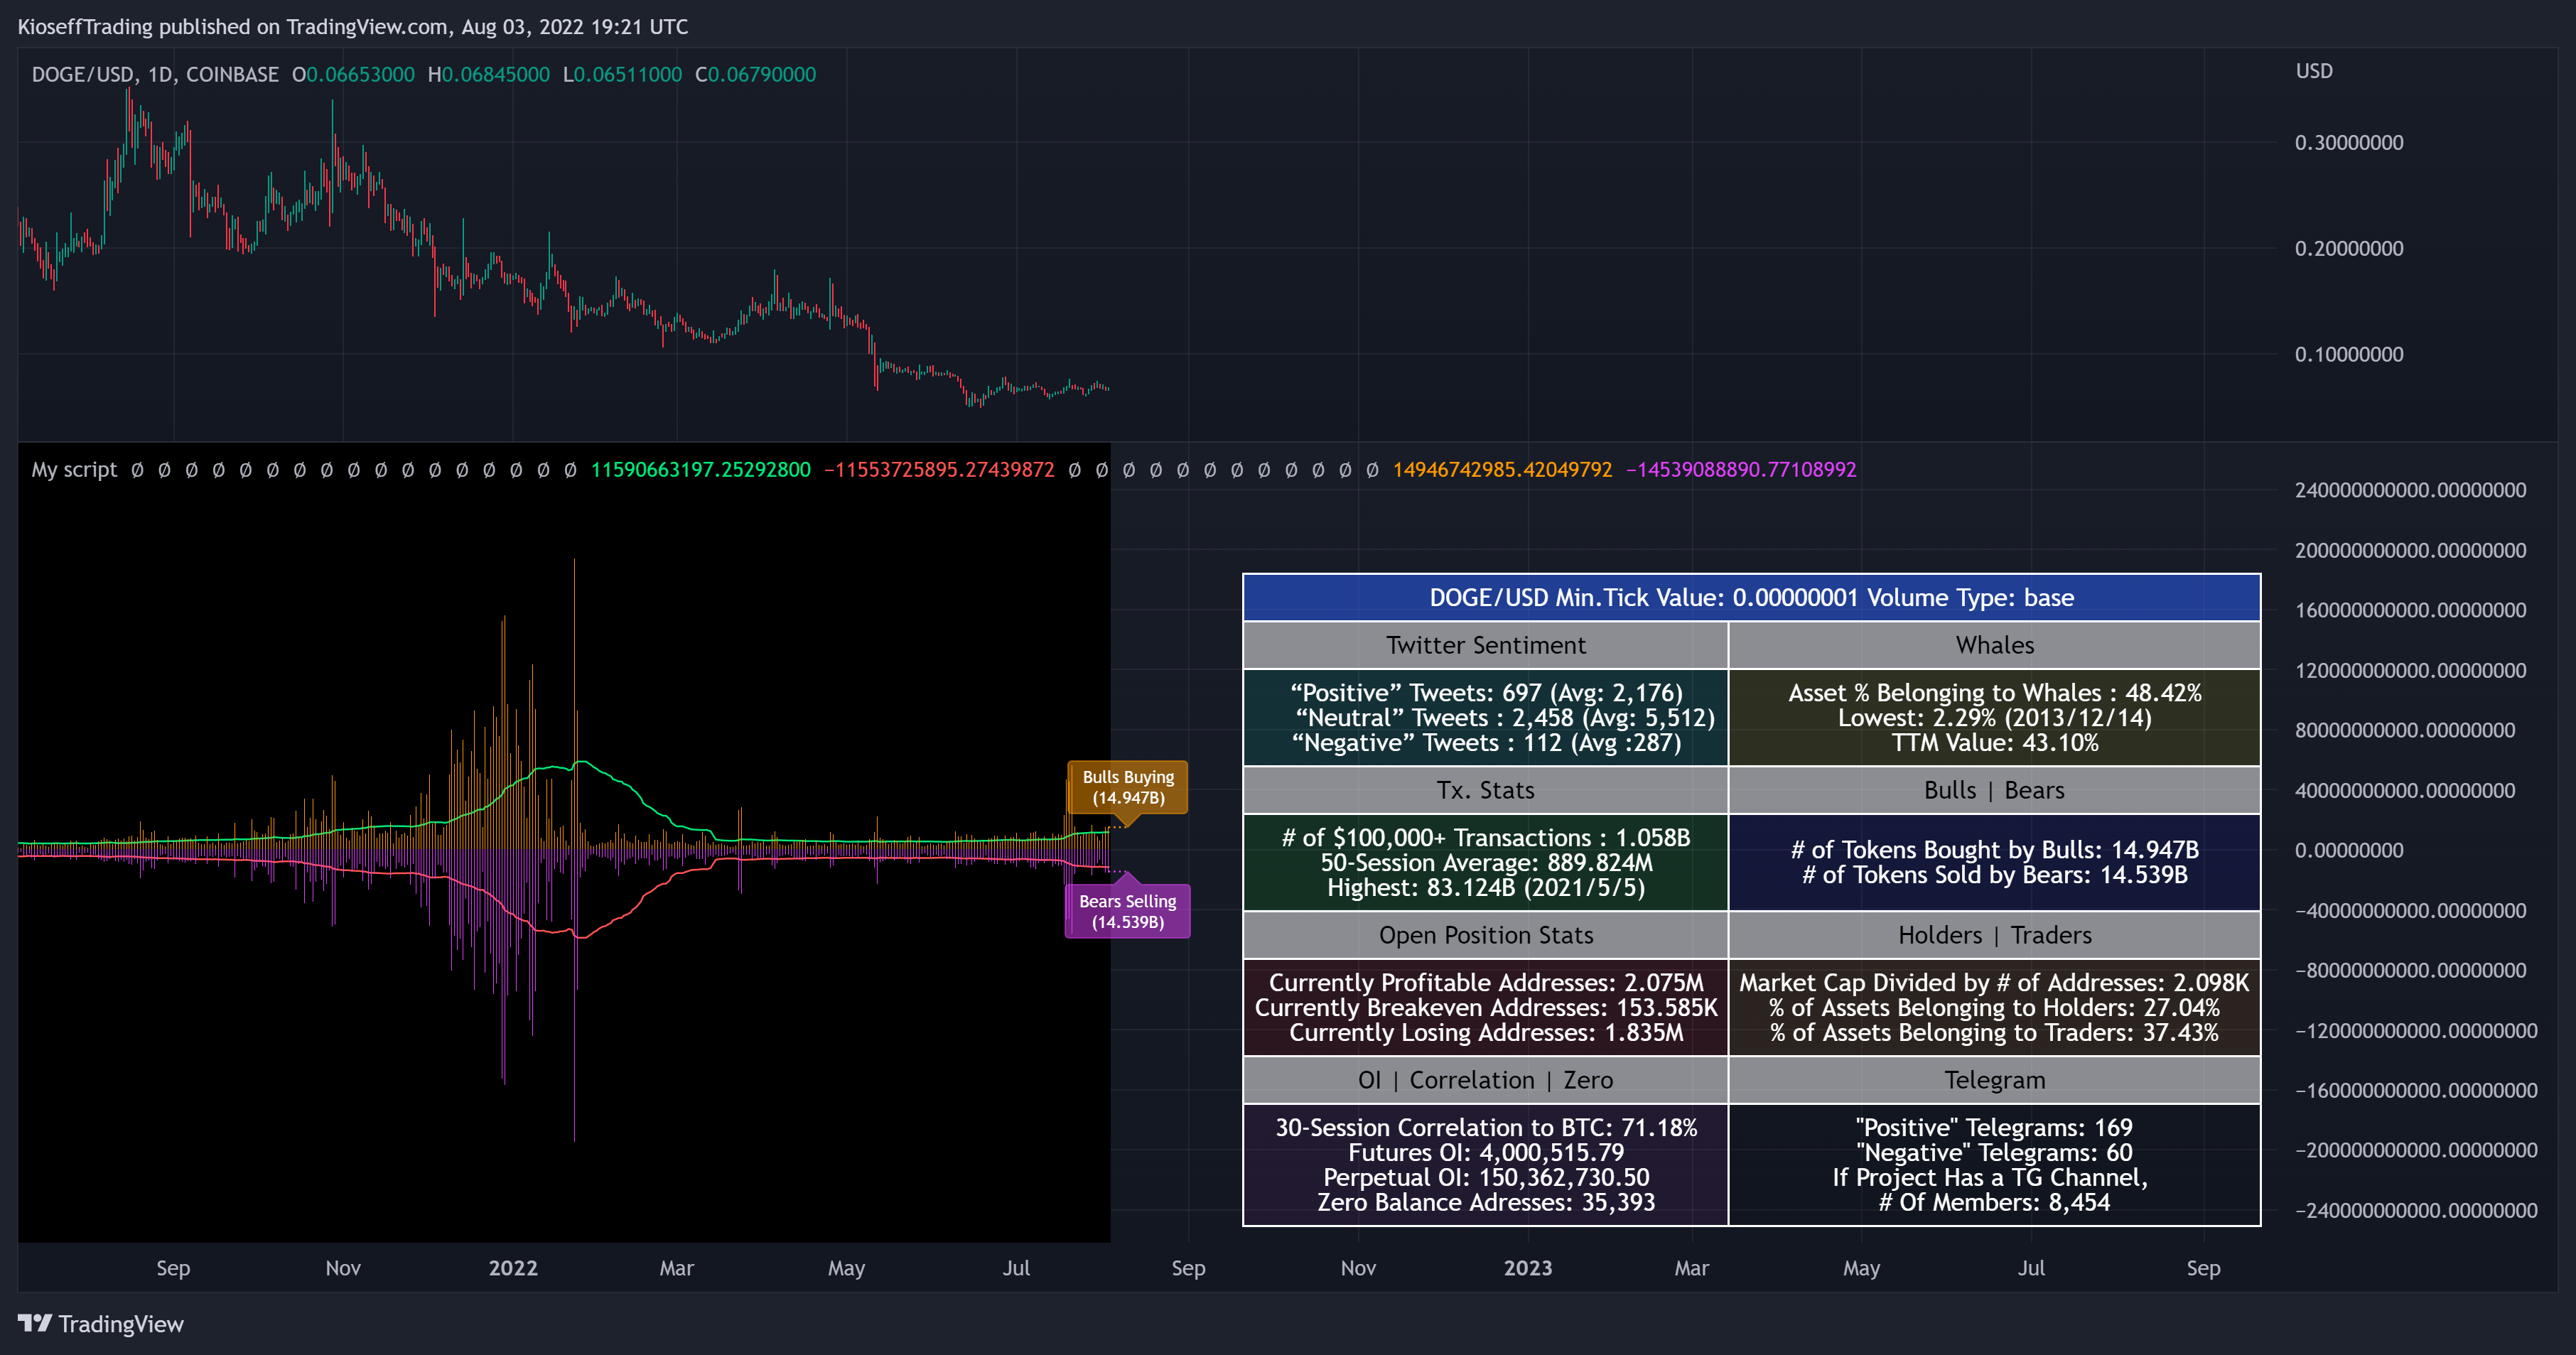The image size is (2576, 1355).
Task: Click the "Negative" Tweets : 112 line
Action: (x=1486, y=743)
